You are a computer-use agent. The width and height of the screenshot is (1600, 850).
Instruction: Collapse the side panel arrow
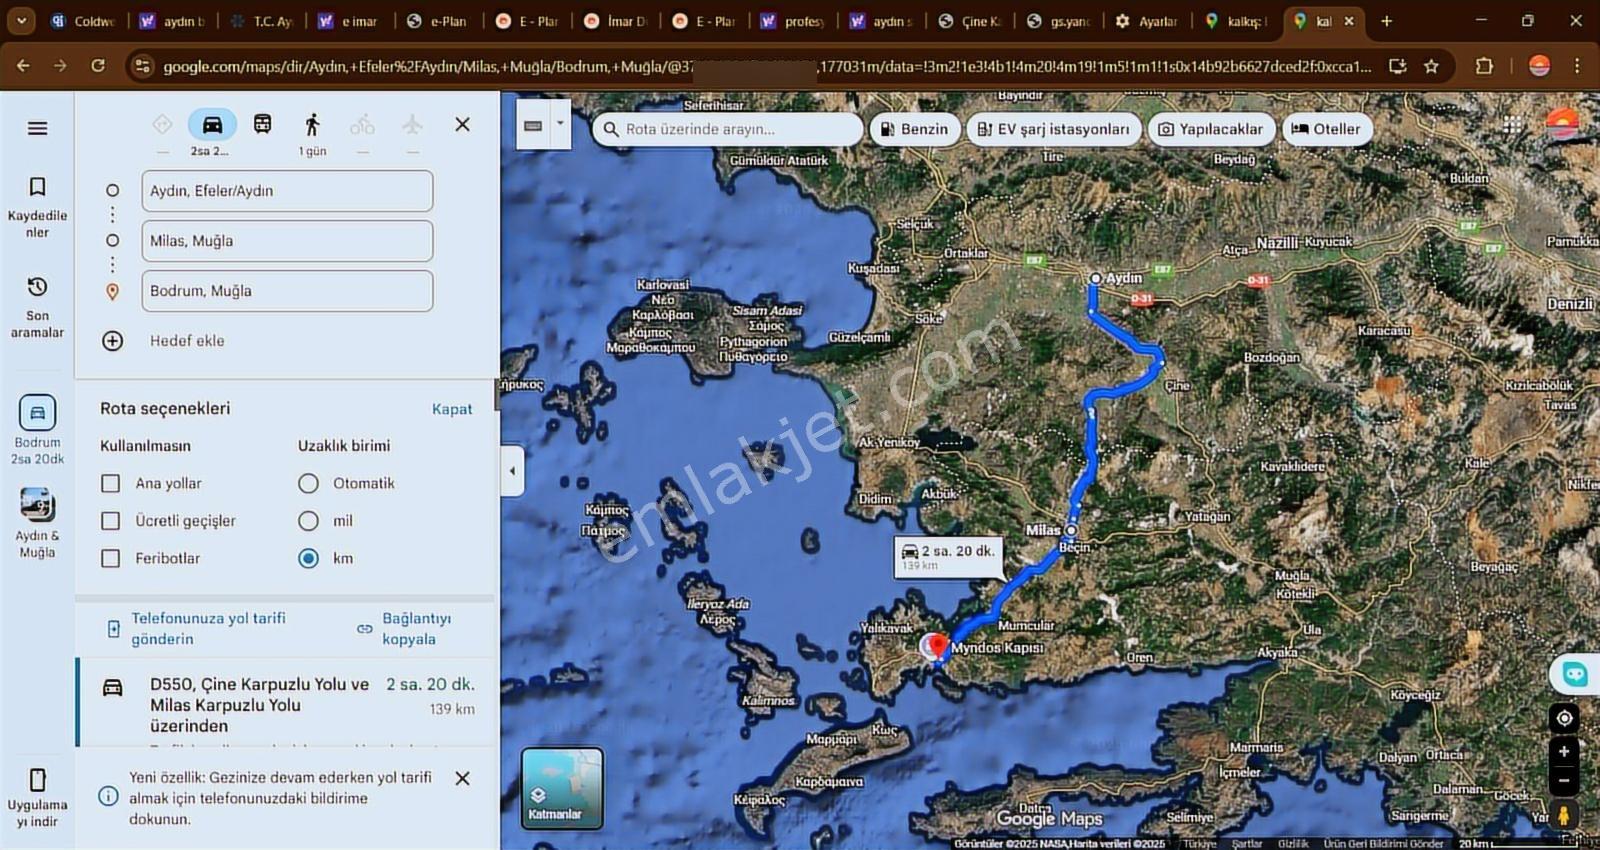(x=512, y=471)
